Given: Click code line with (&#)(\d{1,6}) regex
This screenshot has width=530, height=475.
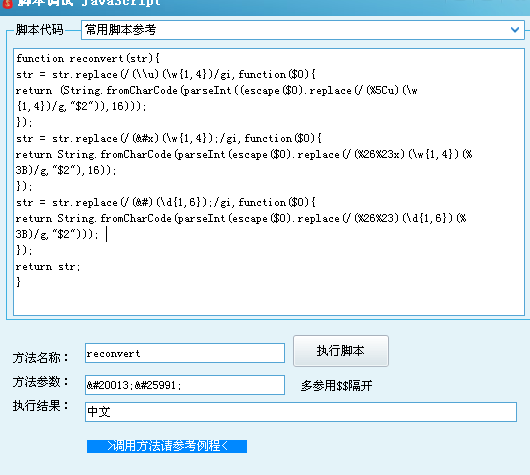Looking at the screenshot, I should pos(166,203).
